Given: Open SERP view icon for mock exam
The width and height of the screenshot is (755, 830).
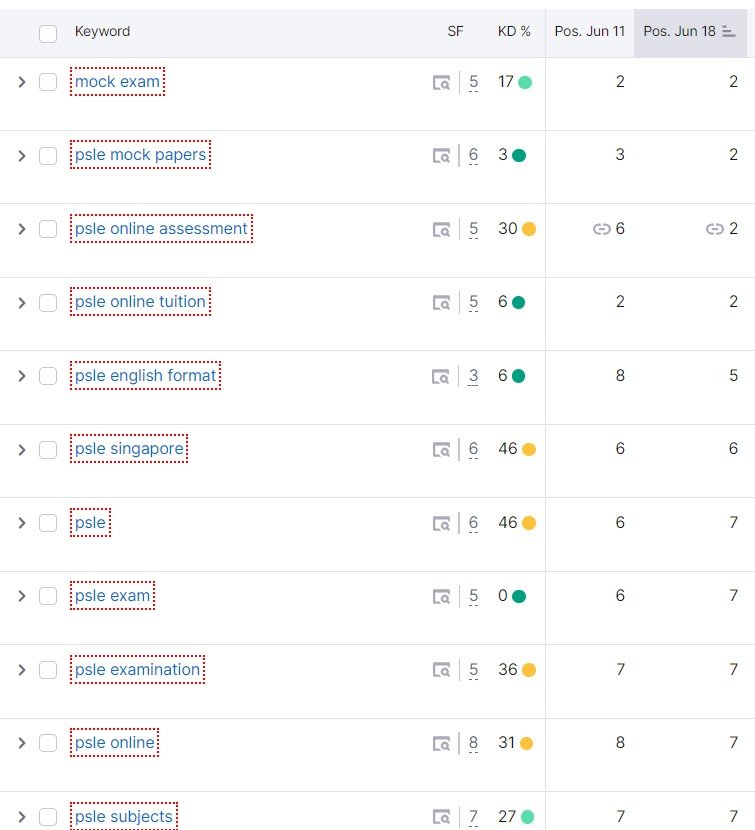Looking at the screenshot, I should coord(441,83).
